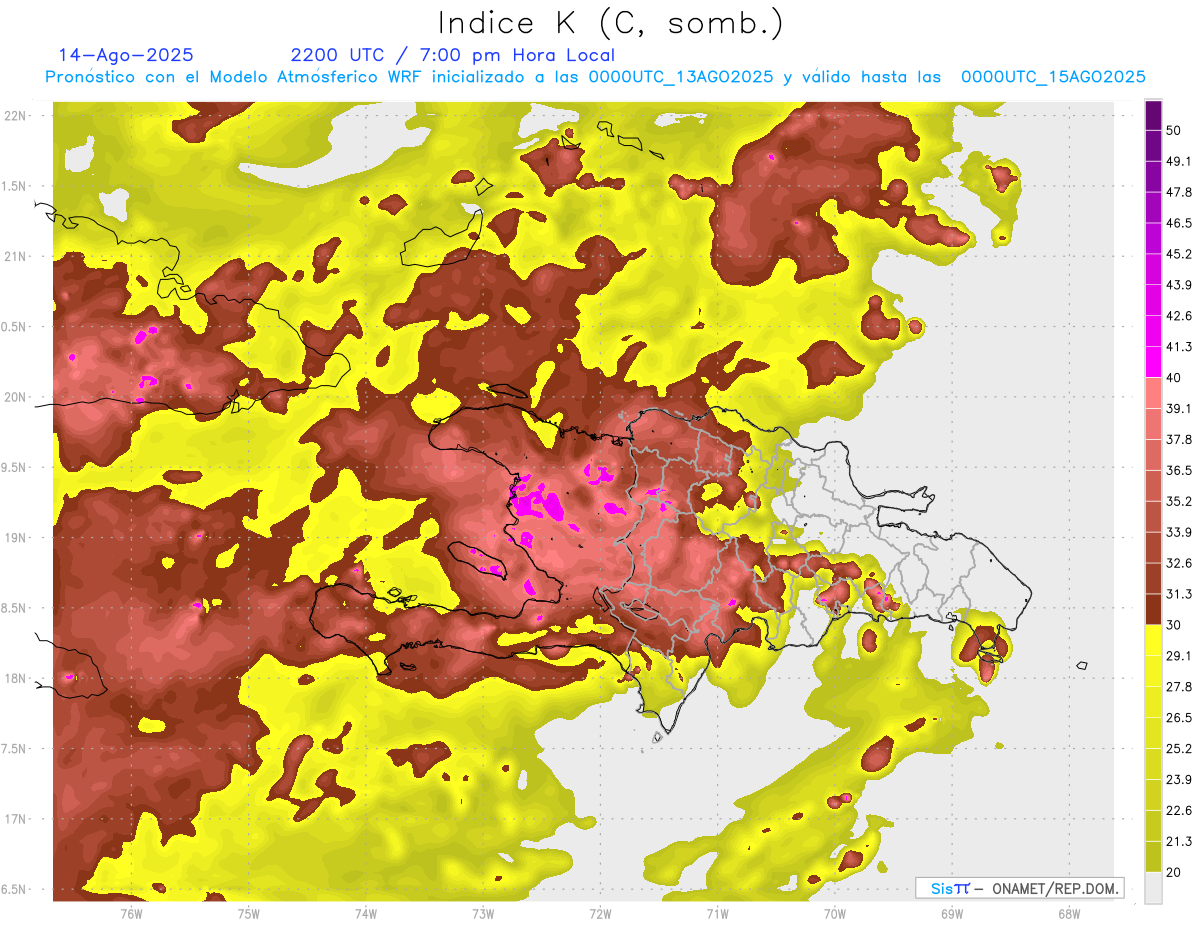The height and width of the screenshot is (927, 1200).
Task: Click the colorbar value "27.8"
Action: point(1178,687)
